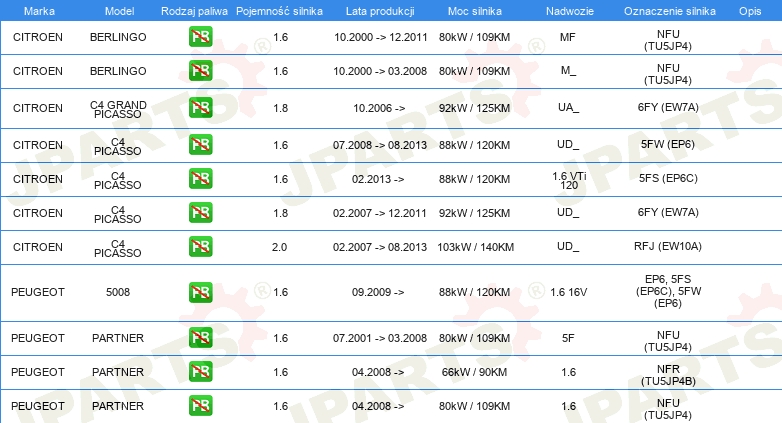Click the NFR (TU5JP4B) engine code
Viewport: 782px width, 423px height.
coord(668,375)
